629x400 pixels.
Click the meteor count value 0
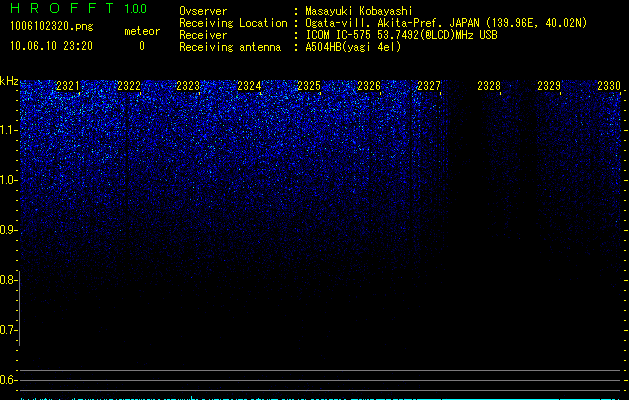(x=142, y=46)
